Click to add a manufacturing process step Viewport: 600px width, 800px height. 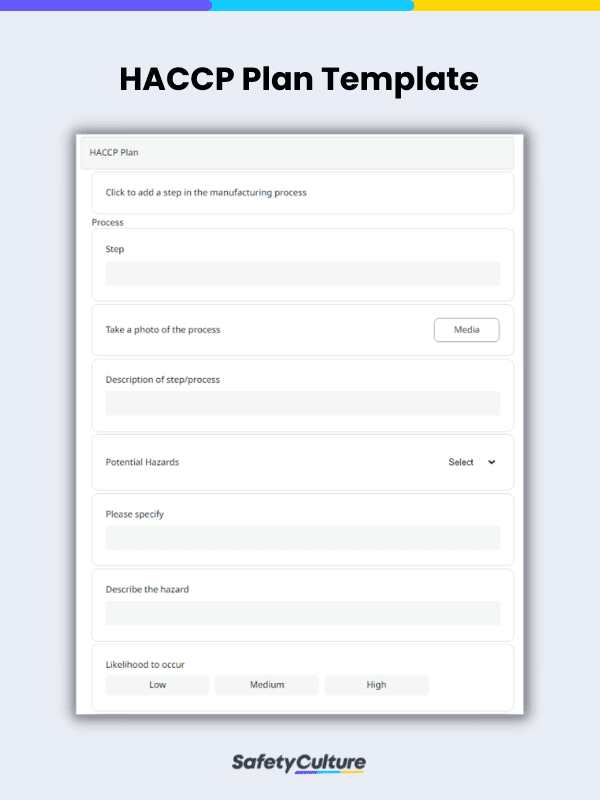click(x=303, y=193)
